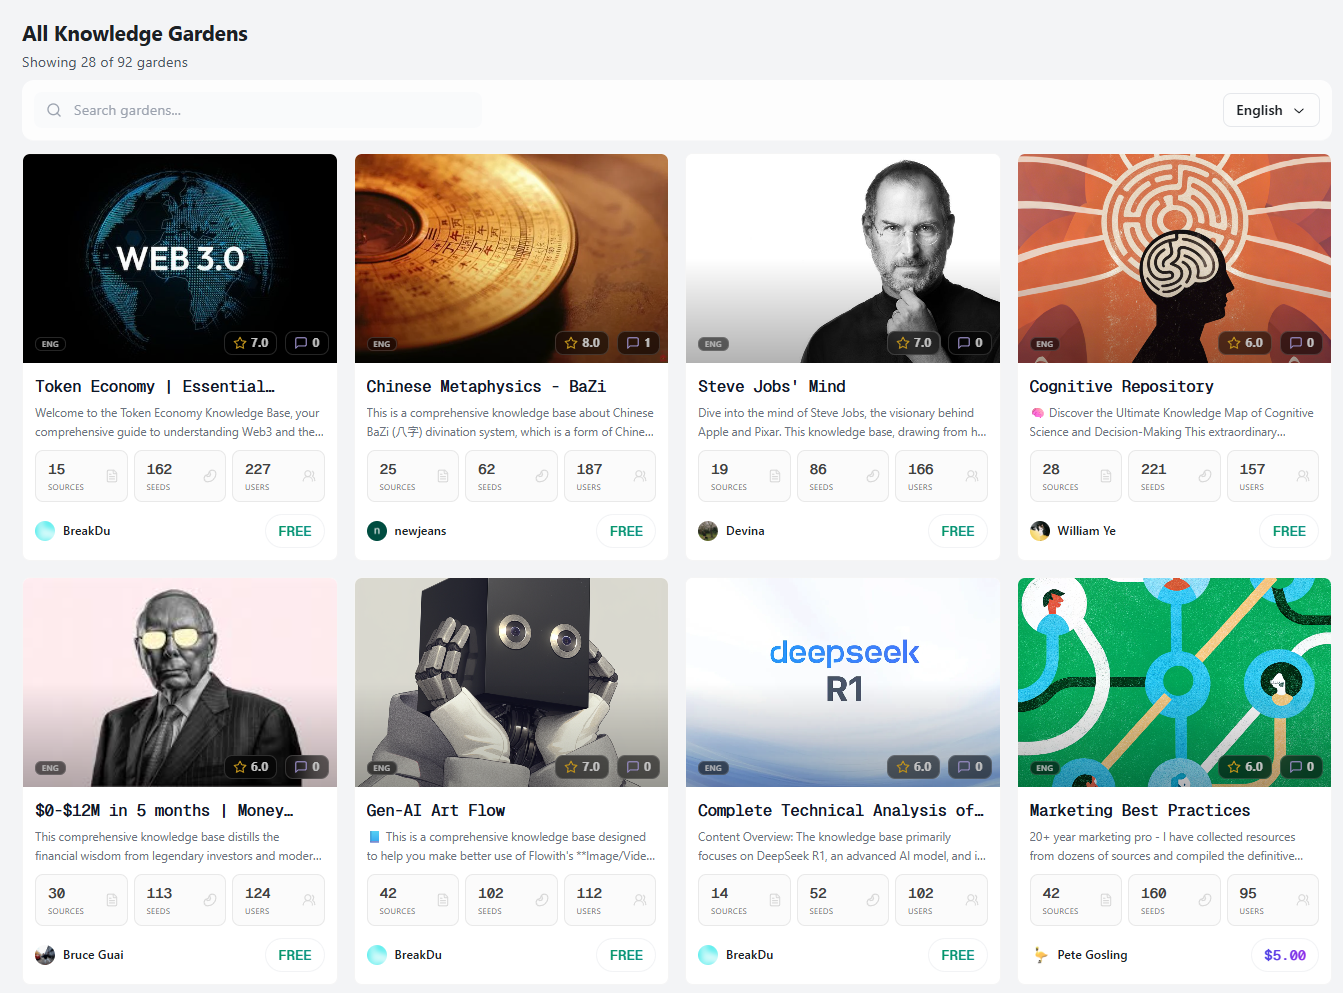
Task: Click FREE on the $0-$12M card
Action: click(295, 955)
